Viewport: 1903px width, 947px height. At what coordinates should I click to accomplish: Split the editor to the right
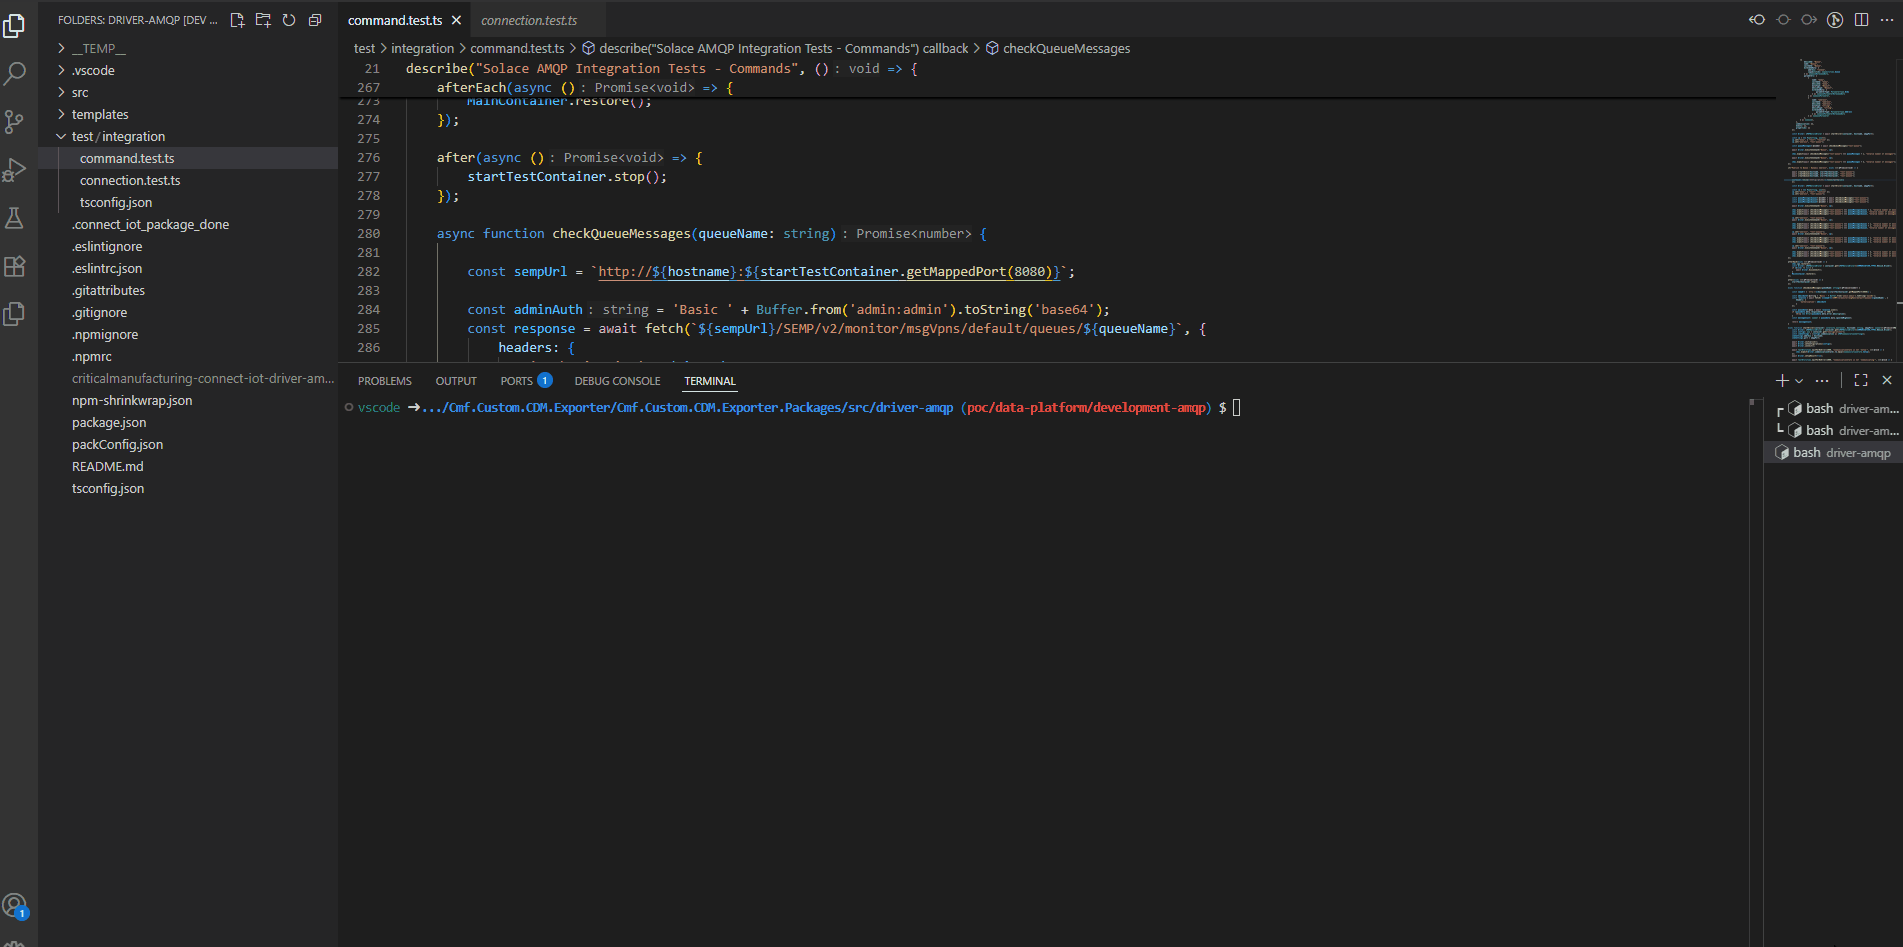tap(1861, 20)
